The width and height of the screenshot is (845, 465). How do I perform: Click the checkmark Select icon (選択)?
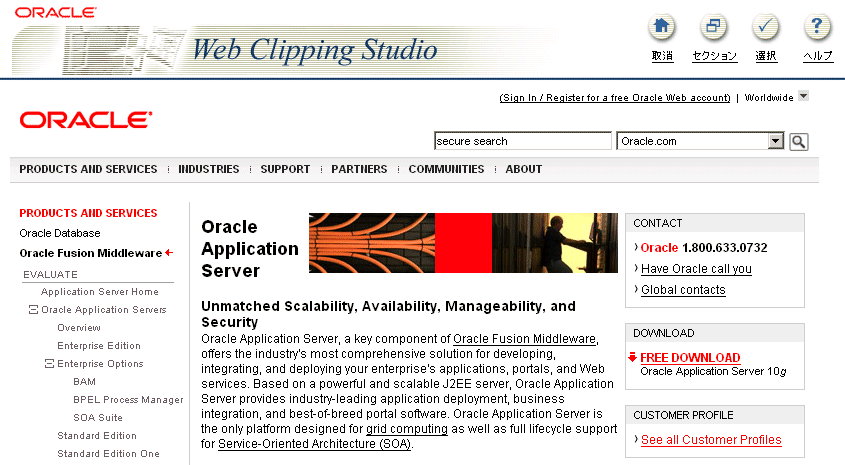click(x=765, y=27)
